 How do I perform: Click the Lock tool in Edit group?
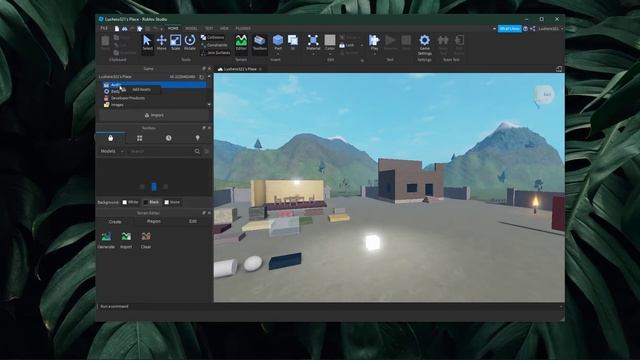(347, 45)
